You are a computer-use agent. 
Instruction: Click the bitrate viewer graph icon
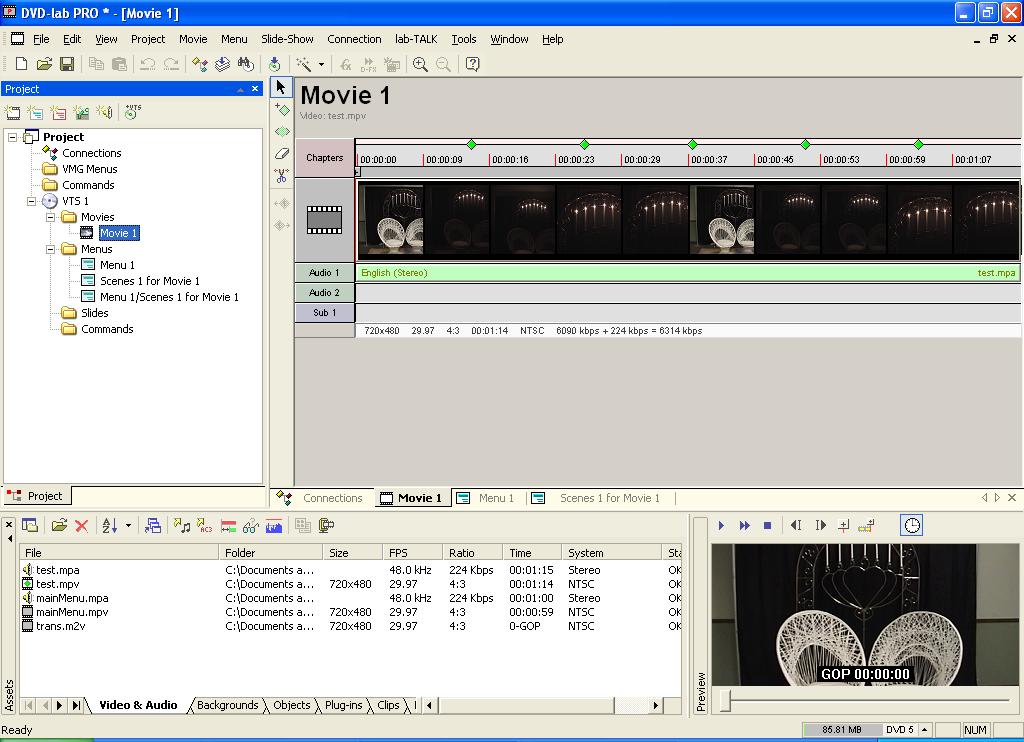pyautogui.click(x=274, y=526)
